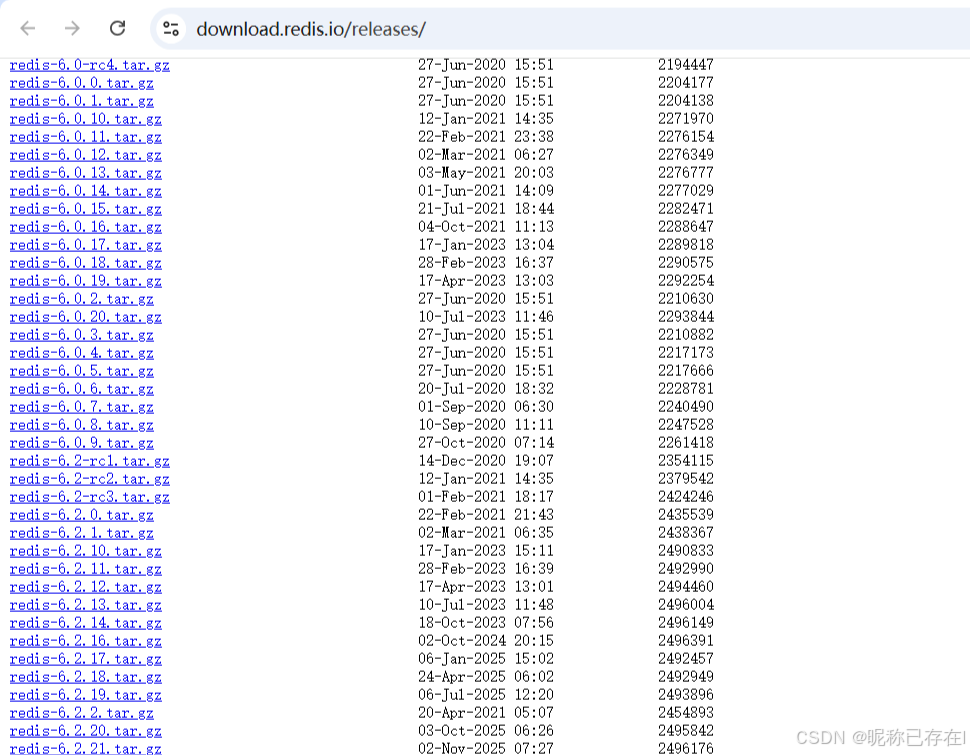Select file size 2289818
The width and height of the screenshot is (970, 755).
click(685, 244)
